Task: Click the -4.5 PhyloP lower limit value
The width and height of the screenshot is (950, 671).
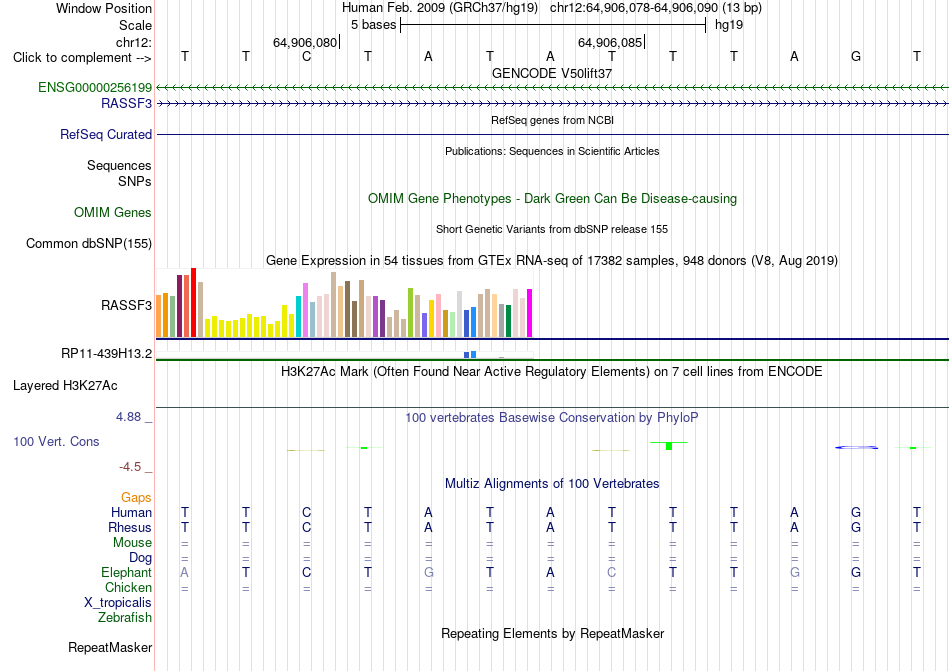Action: (x=130, y=466)
